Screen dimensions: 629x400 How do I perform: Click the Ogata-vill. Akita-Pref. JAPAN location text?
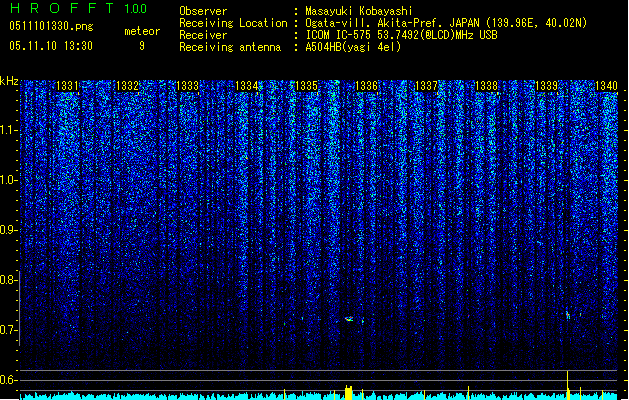pyautogui.click(x=446, y=23)
